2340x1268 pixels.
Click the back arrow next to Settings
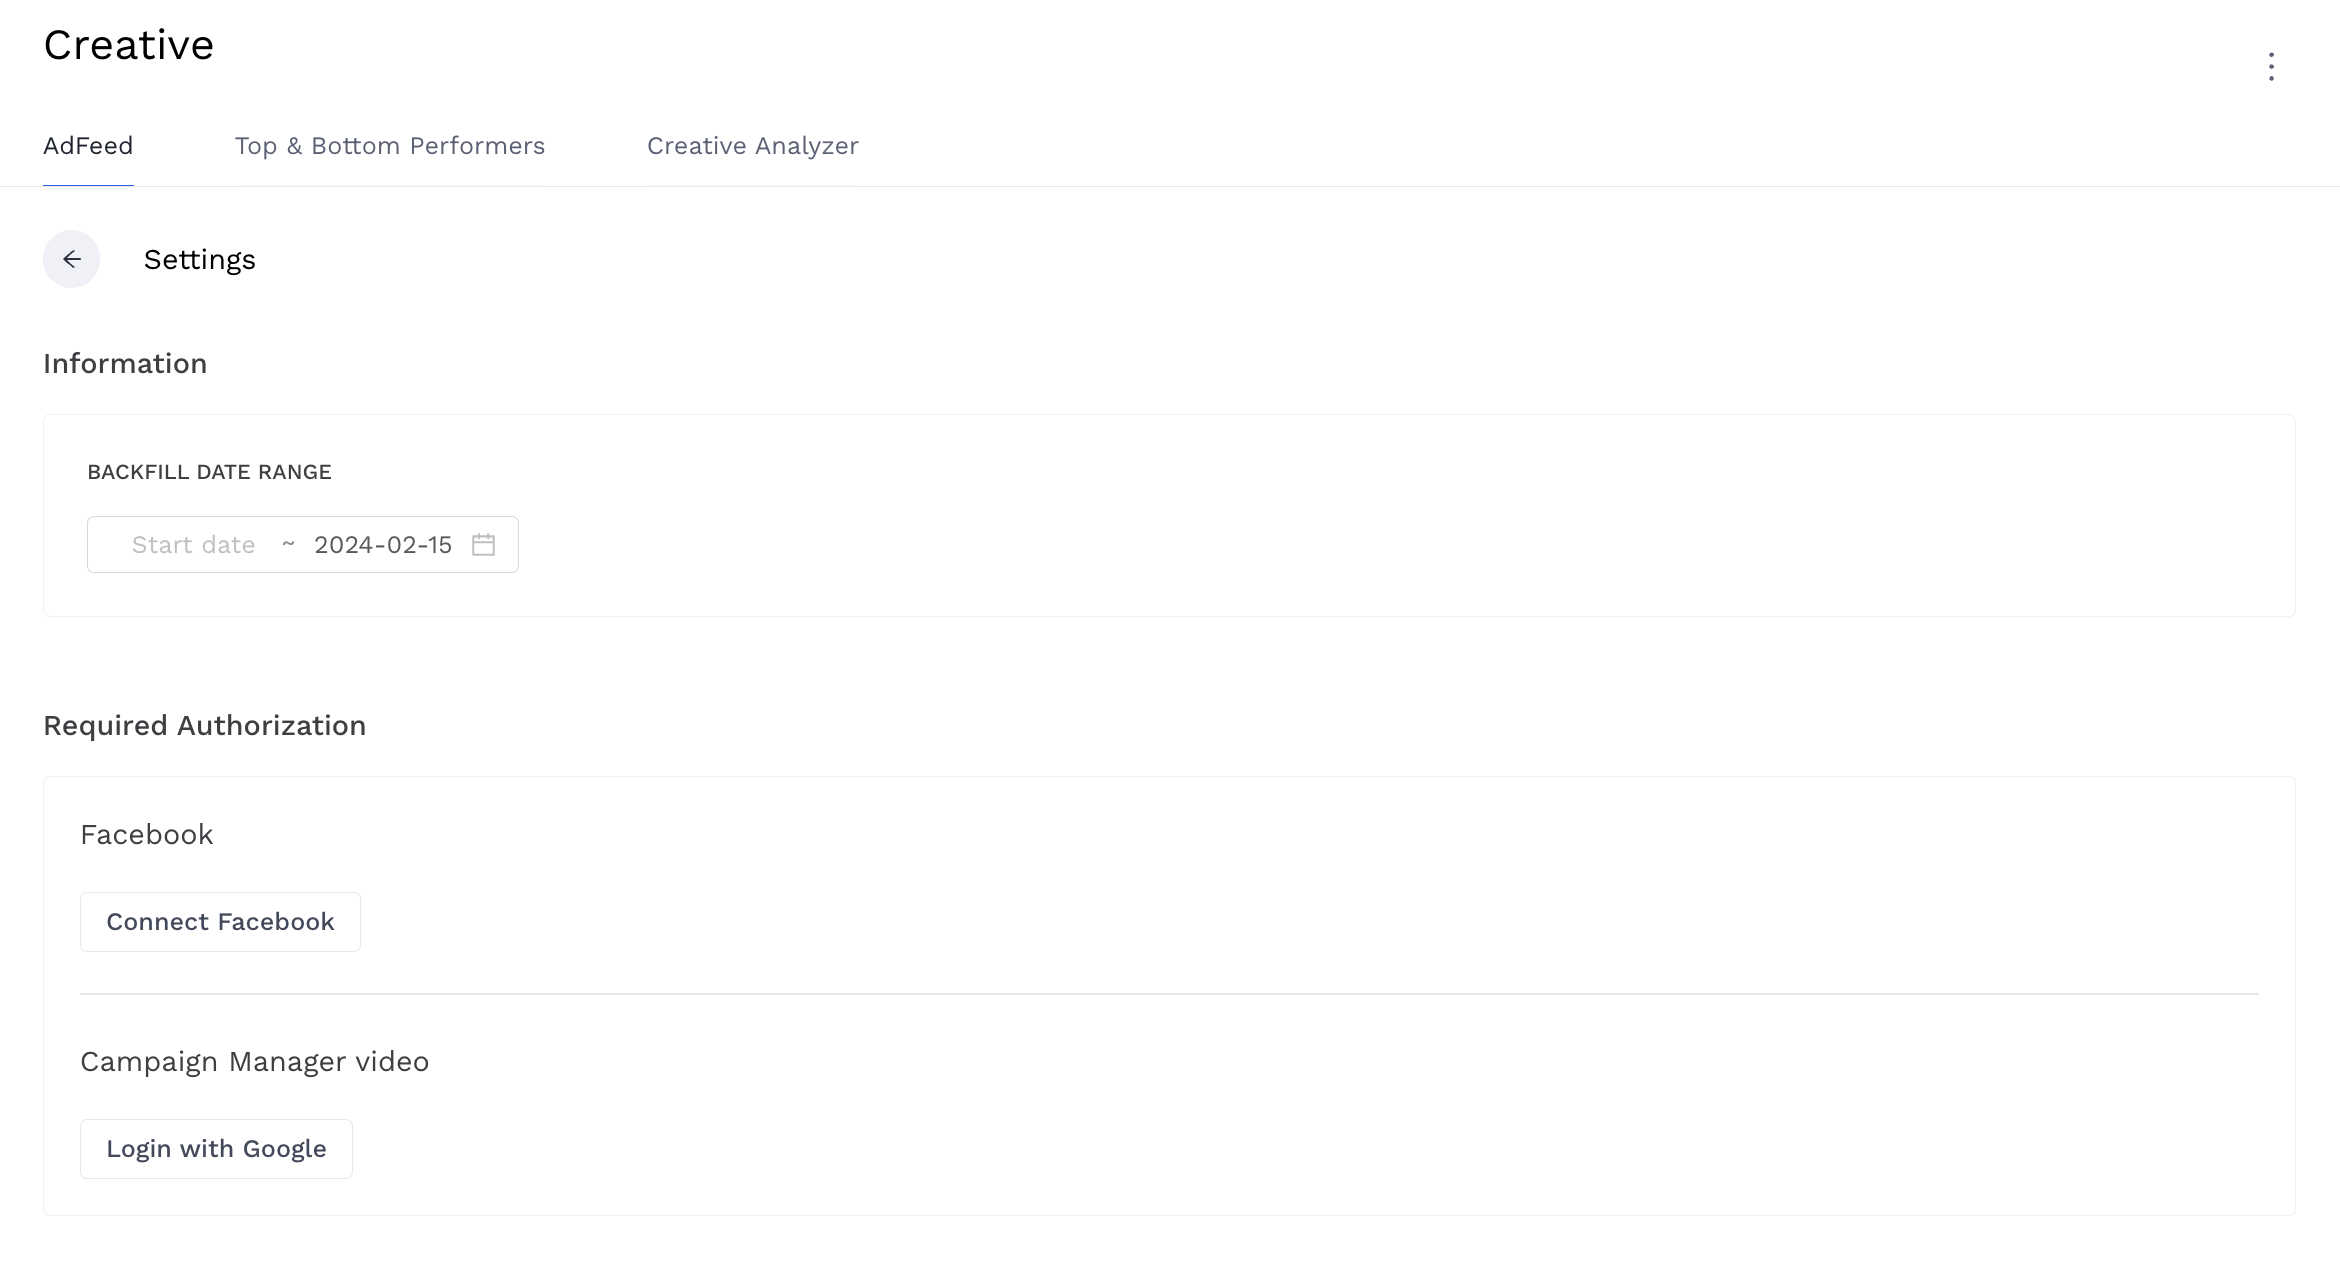[x=71, y=259]
